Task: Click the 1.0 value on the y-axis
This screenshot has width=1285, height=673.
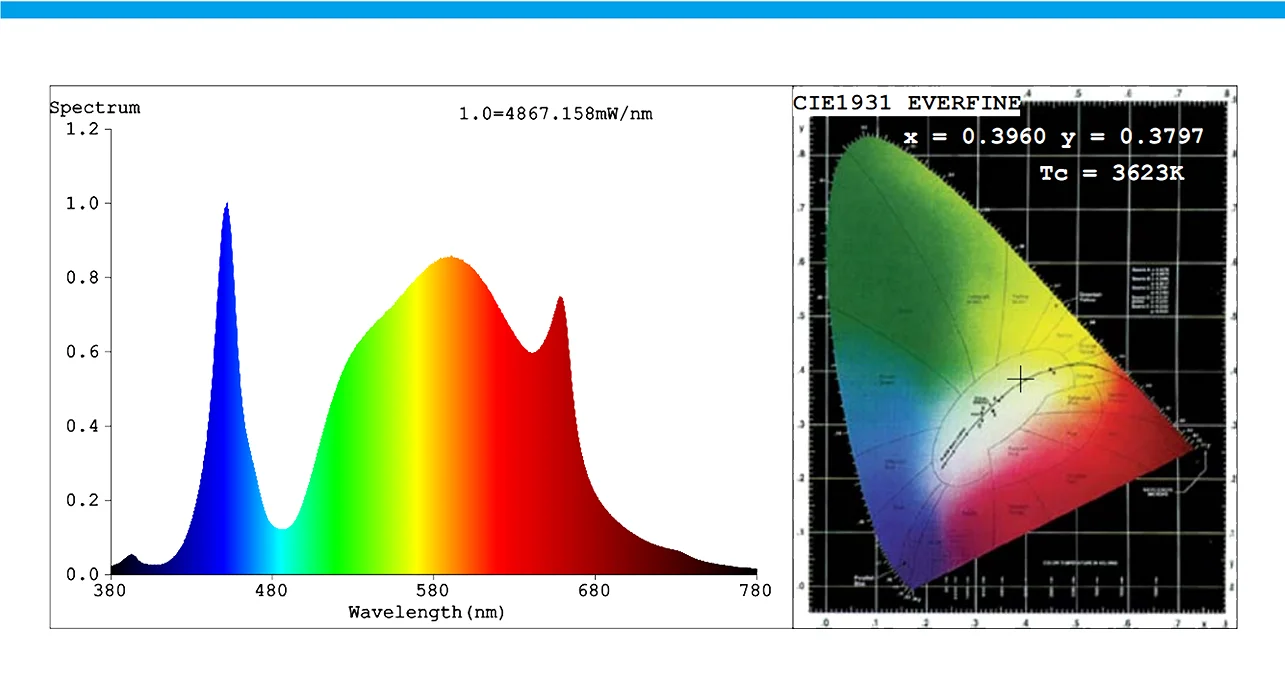Action: tap(82, 204)
